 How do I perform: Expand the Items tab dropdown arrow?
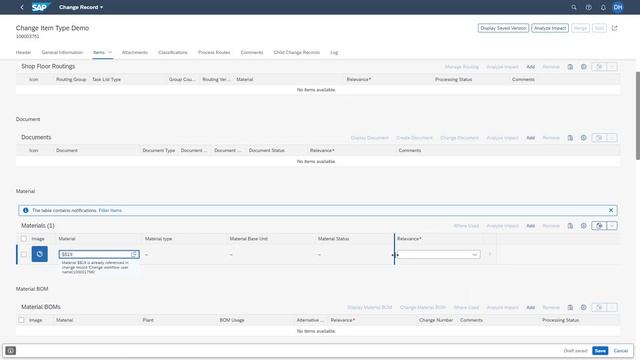[x=110, y=52]
